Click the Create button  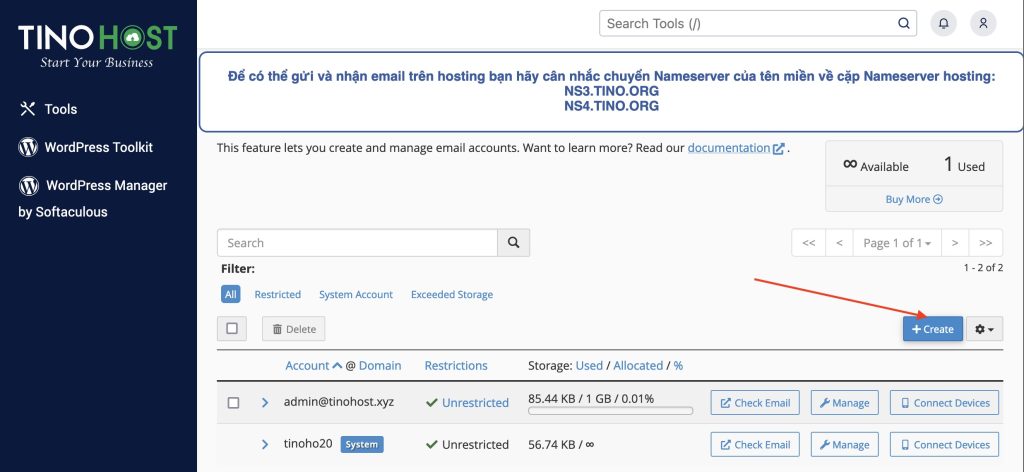tap(933, 329)
